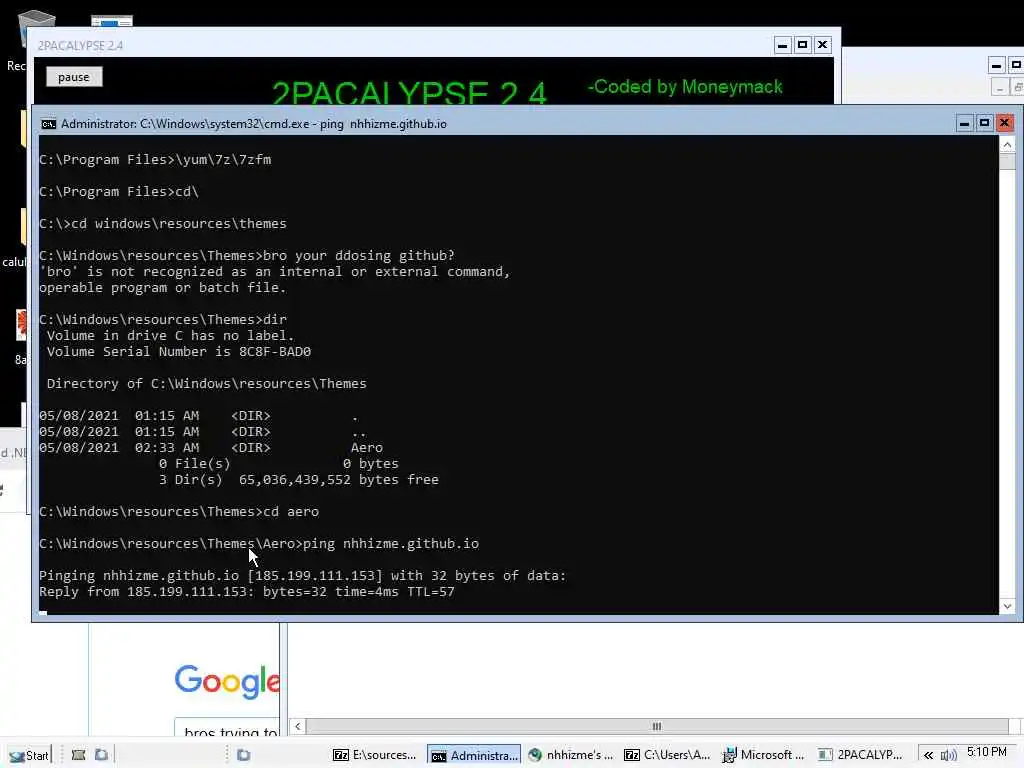The image size is (1024, 768).
Task: Click the volume speaker tray icon
Action: point(948,755)
